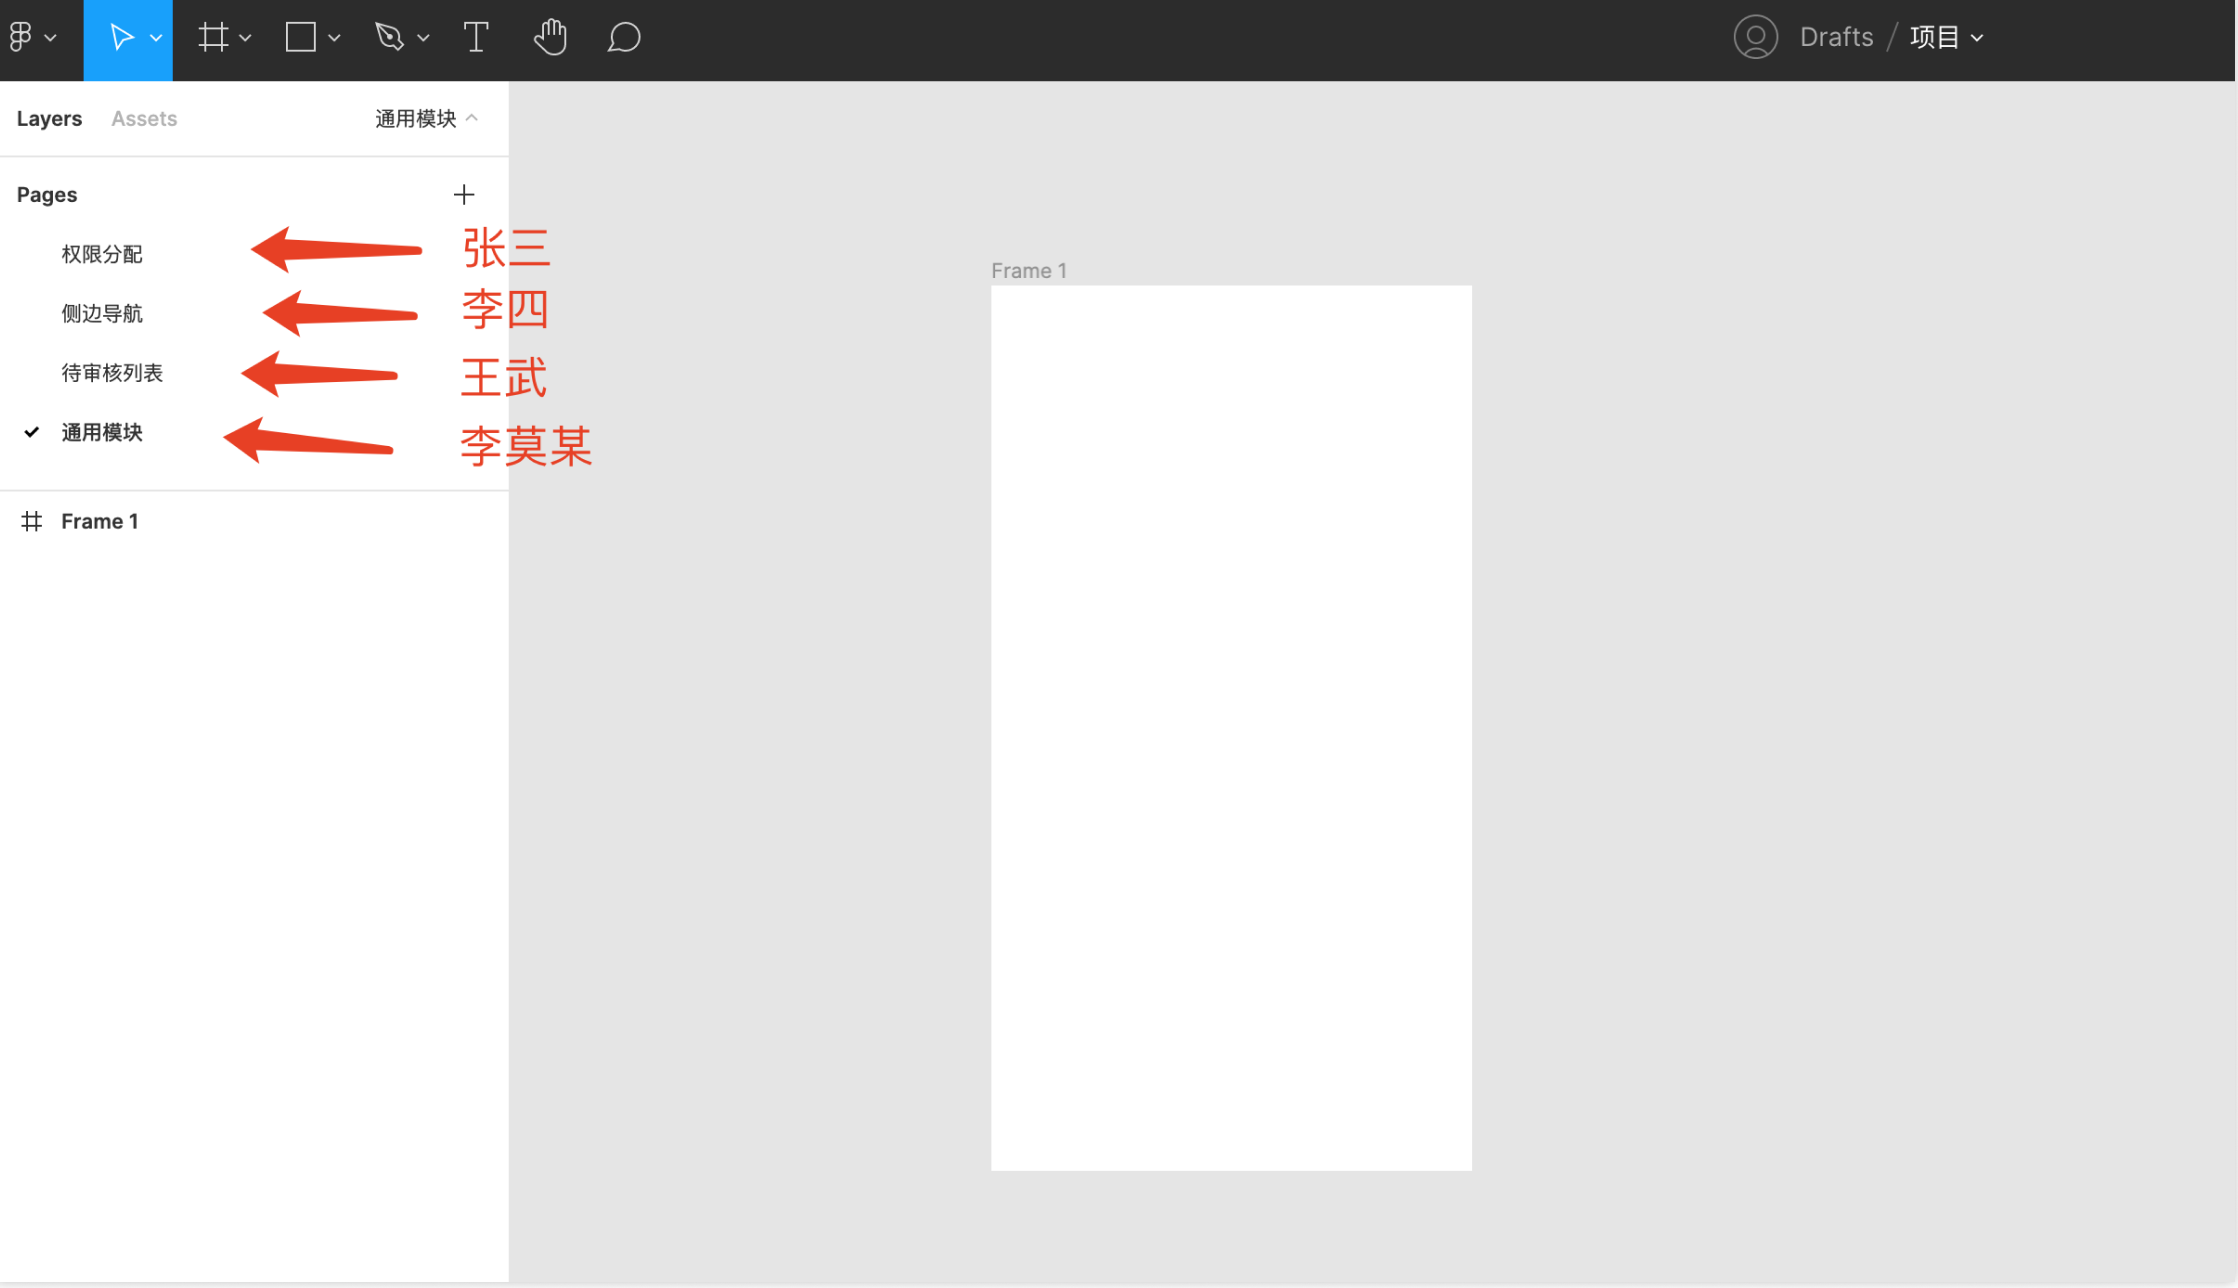Open the 待审核列表 page
Image resolution: width=2238 pixels, height=1288 pixels.
[112, 373]
